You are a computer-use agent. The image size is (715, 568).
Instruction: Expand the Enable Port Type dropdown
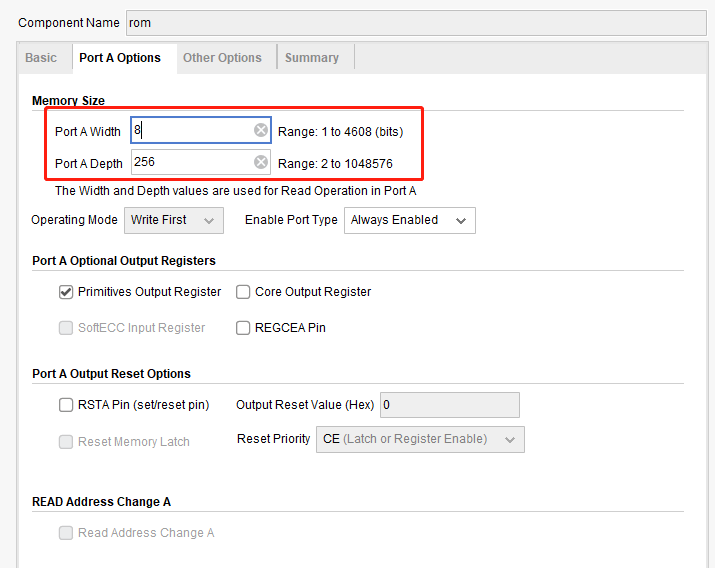pos(409,221)
